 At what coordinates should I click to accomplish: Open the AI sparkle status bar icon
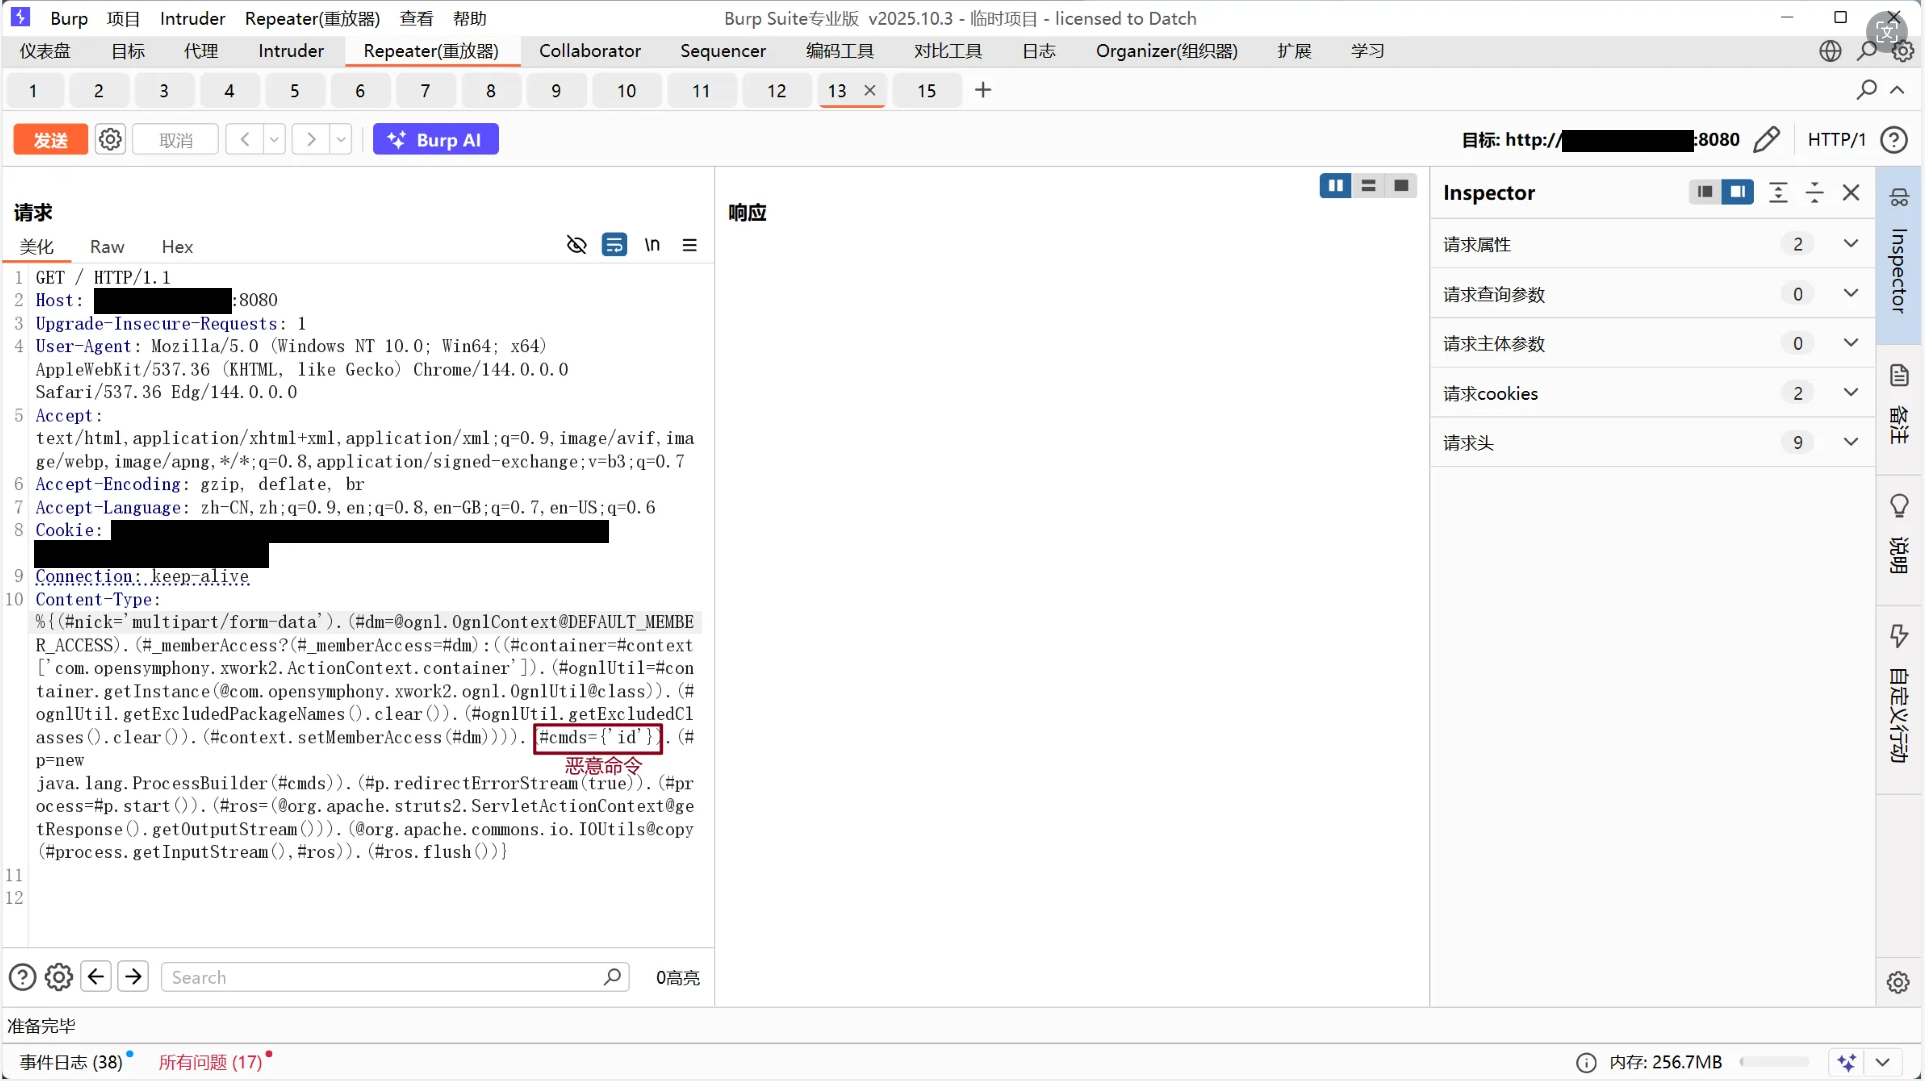(1847, 1062)
